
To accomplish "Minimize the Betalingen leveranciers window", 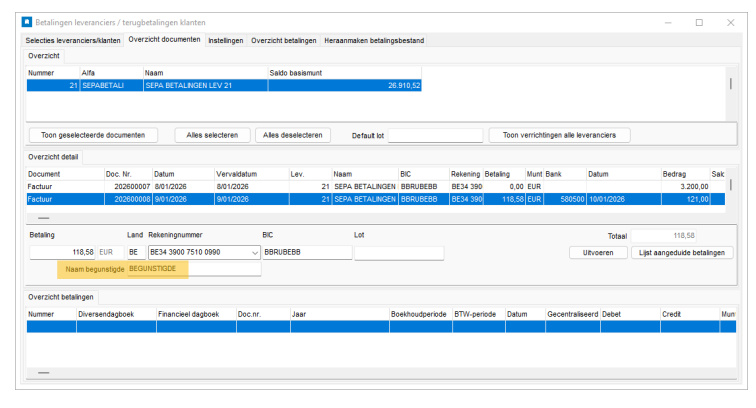I will [668, 23].
